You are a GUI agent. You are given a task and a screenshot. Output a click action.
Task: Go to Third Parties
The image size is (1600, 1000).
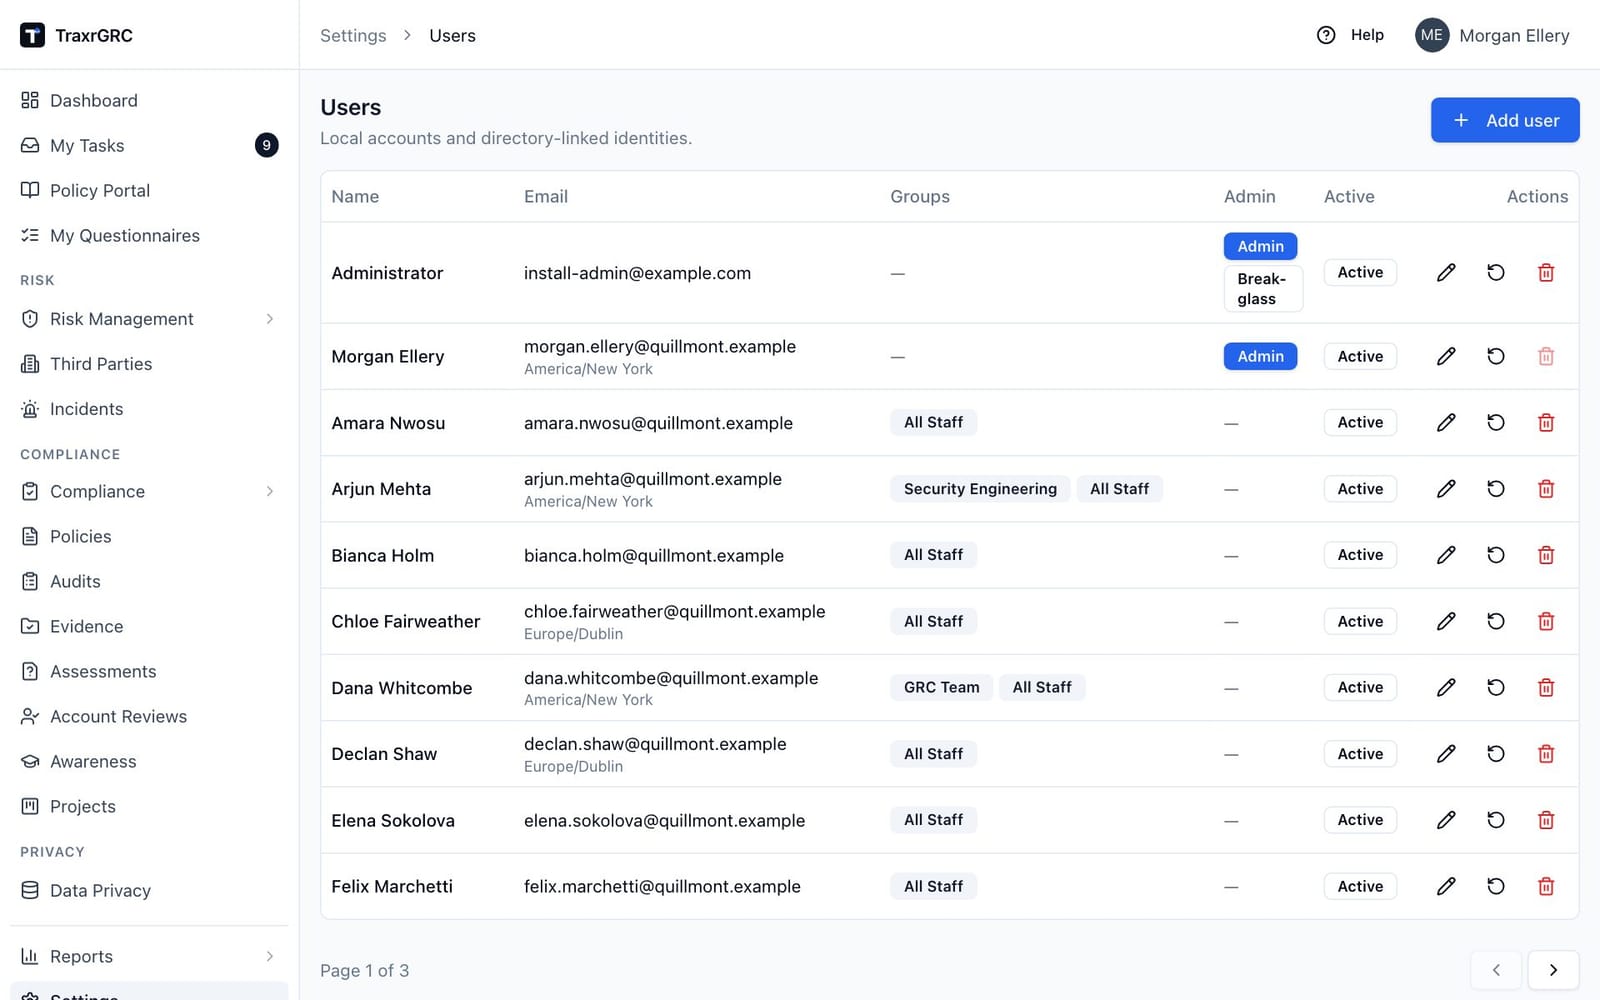pyautogui.click(x=149, y=364)
